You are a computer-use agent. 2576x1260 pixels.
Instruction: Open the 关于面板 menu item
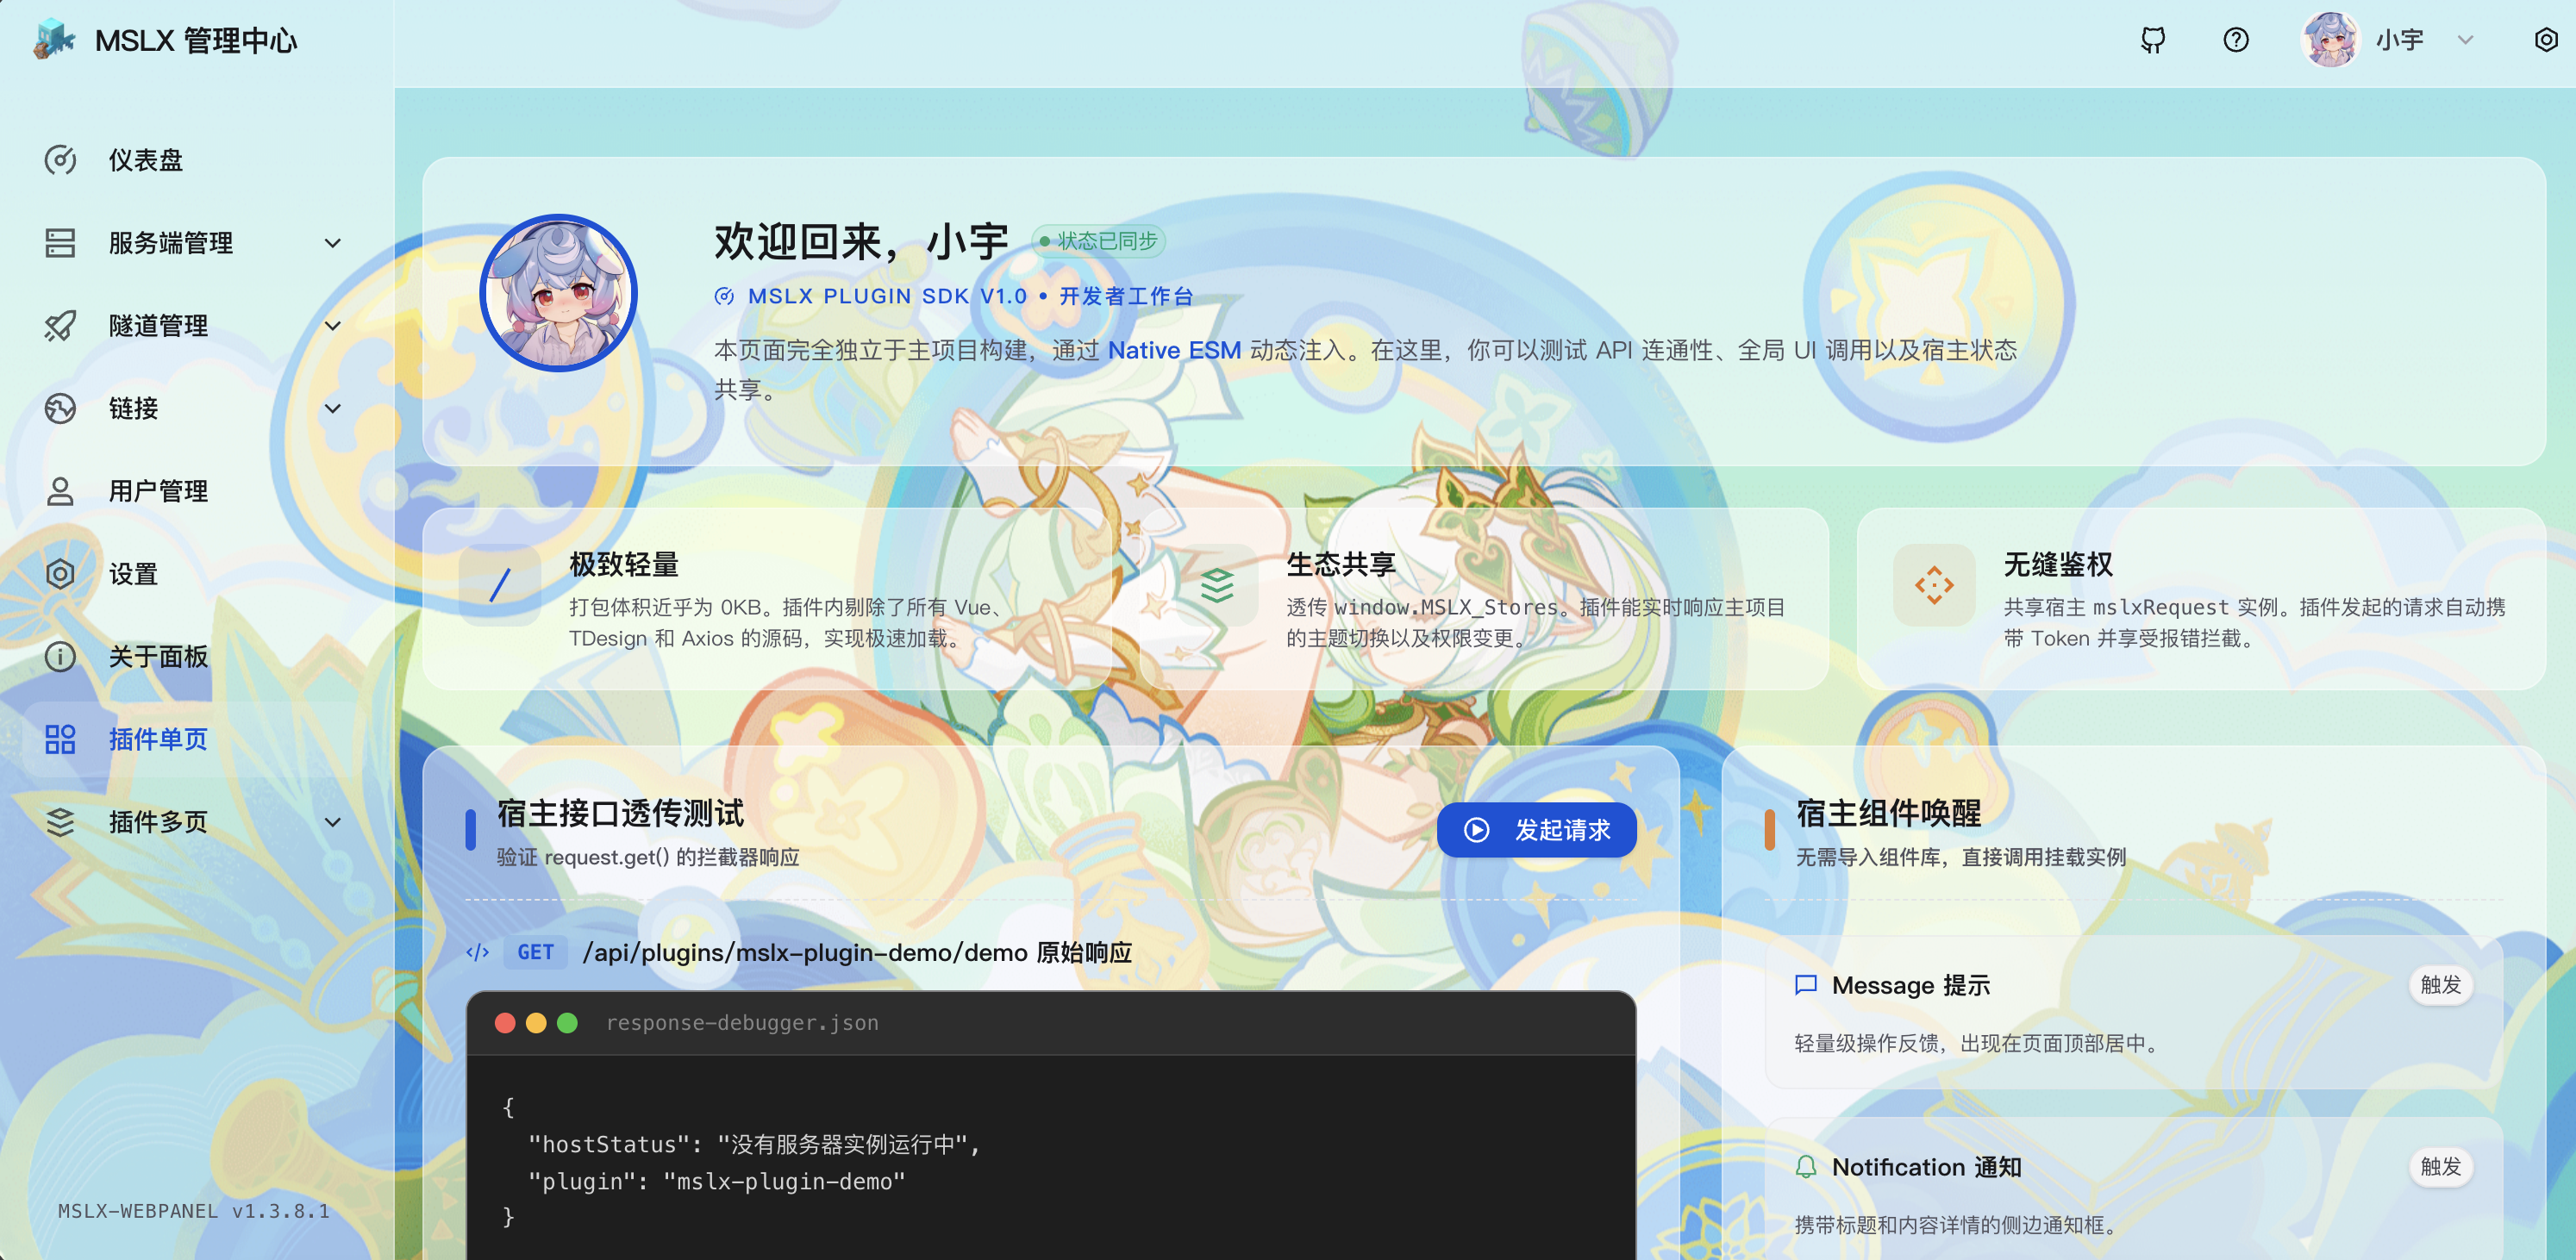coord(196,657)
